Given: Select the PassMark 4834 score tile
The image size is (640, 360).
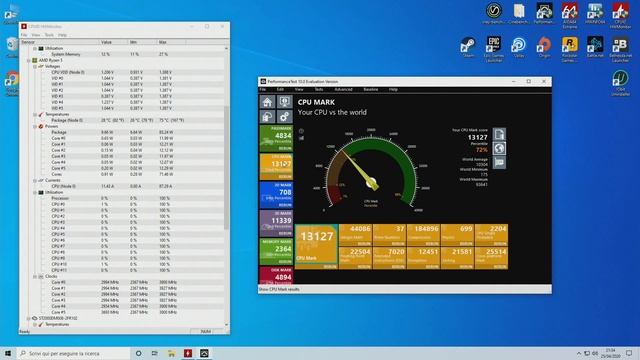Looking at the screenshot, I should click(x=276, y=138).
